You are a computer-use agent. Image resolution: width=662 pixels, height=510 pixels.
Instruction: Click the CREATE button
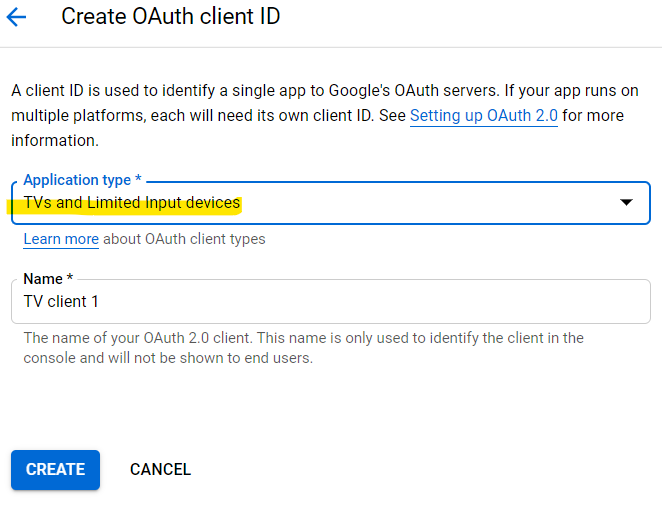click(55, 469)
